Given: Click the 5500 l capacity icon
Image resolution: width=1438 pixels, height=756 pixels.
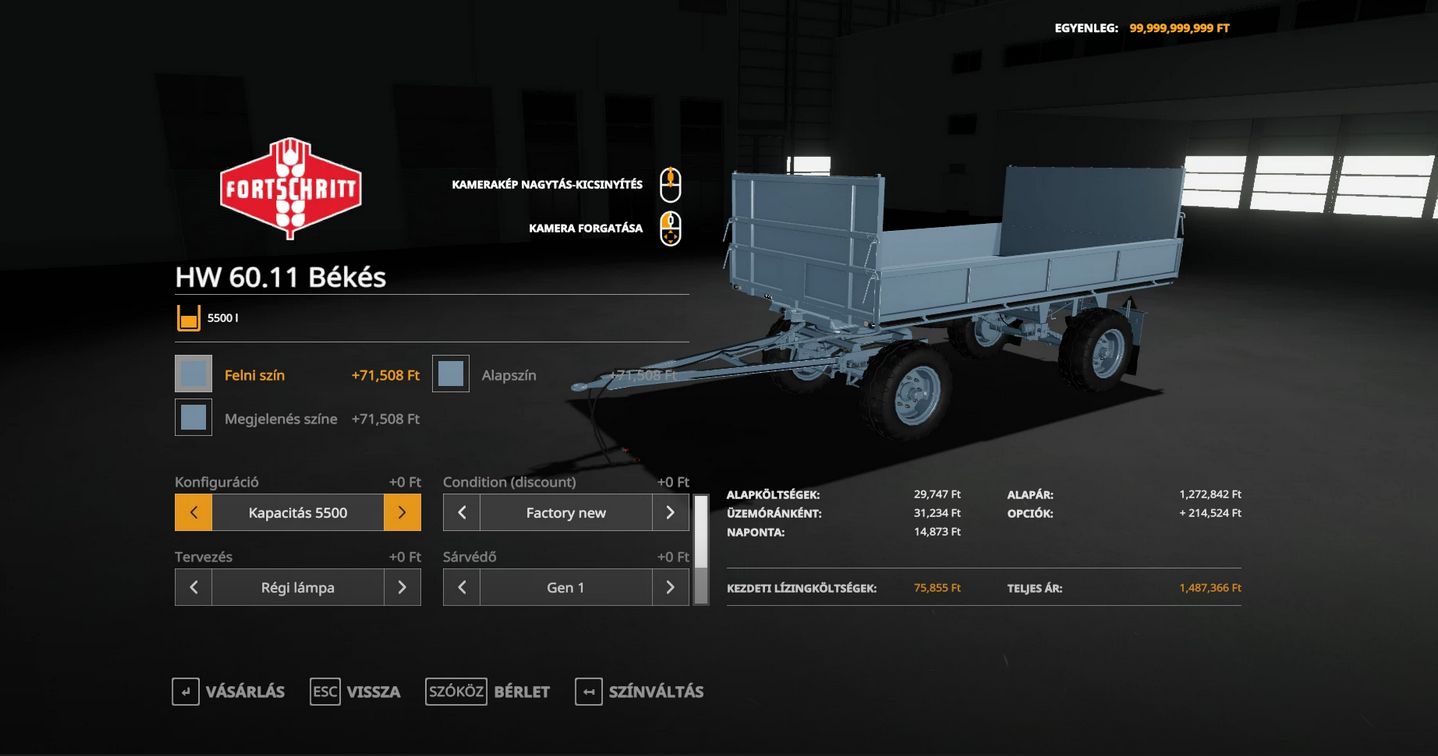Looking at the screenshot, I should click(x=188, y=318).
